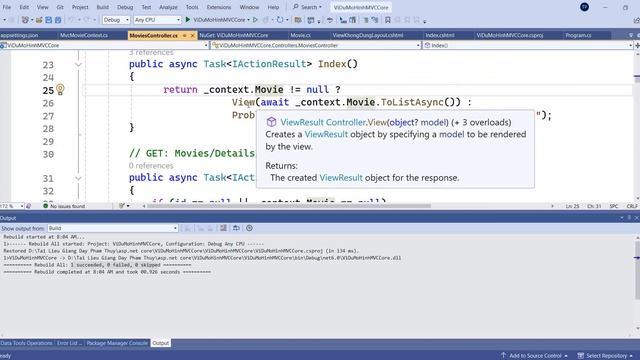Image resolution: width=640 pixels, height=360 pixels.
Task: Pin MoviesController.cs tab with pin icon
Action: click(184, 36)
